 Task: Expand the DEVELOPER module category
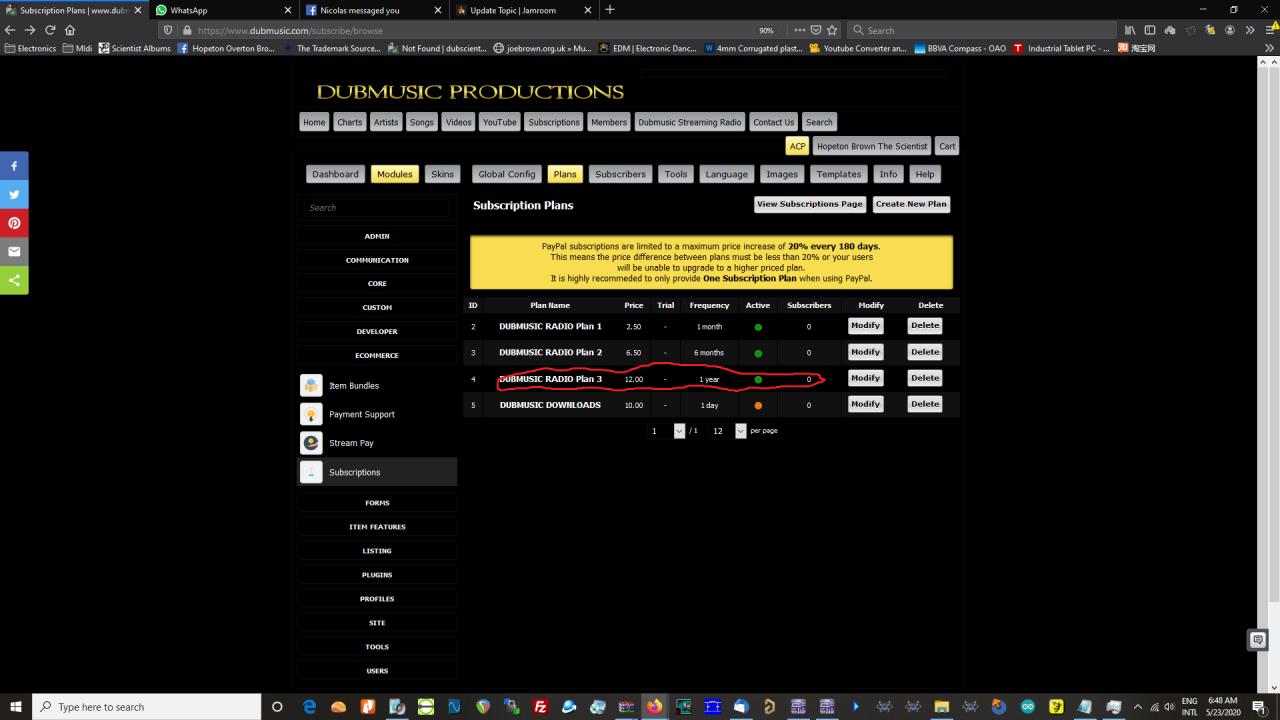[377, 331]
